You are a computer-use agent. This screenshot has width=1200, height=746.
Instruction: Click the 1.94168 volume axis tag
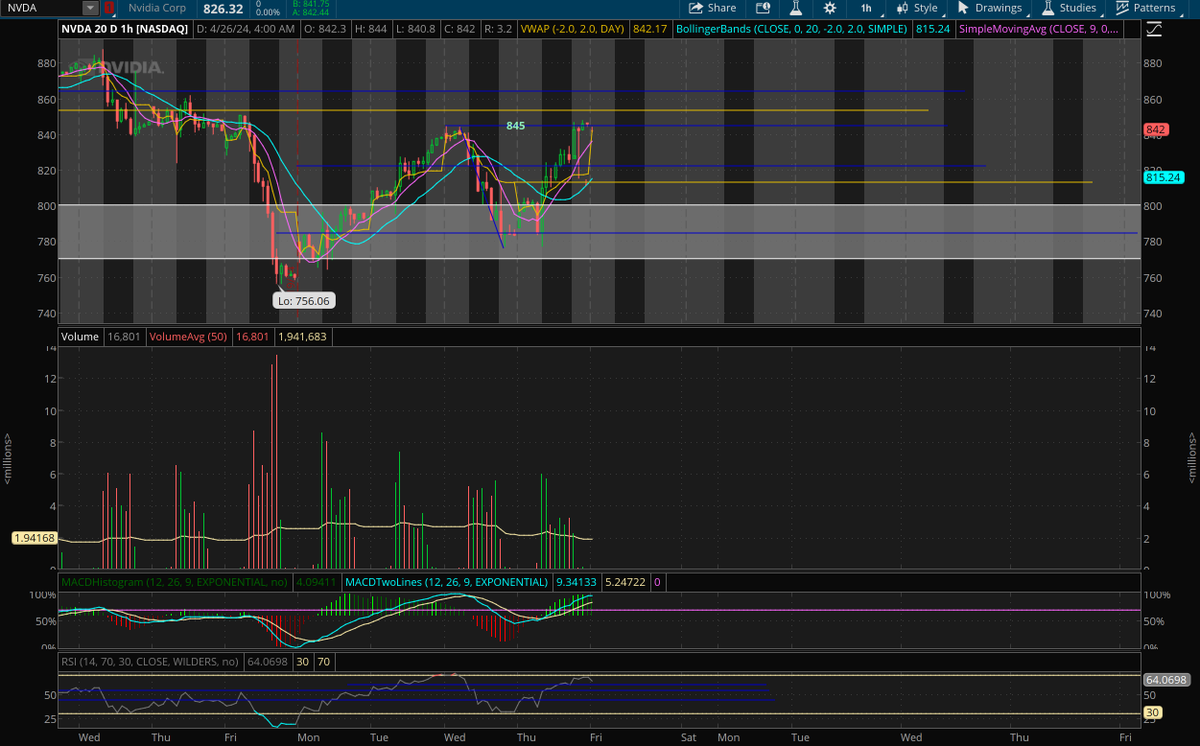click(34, 538)
